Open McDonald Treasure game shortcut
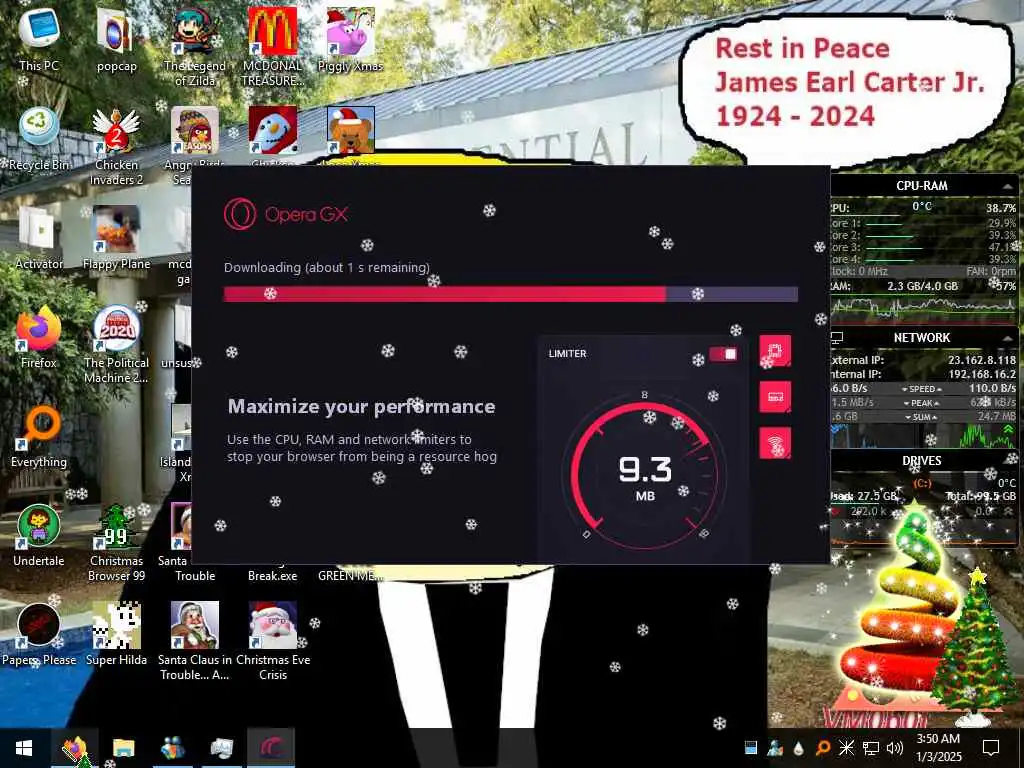Screen dimensions: 1024x768 point(272,47)
